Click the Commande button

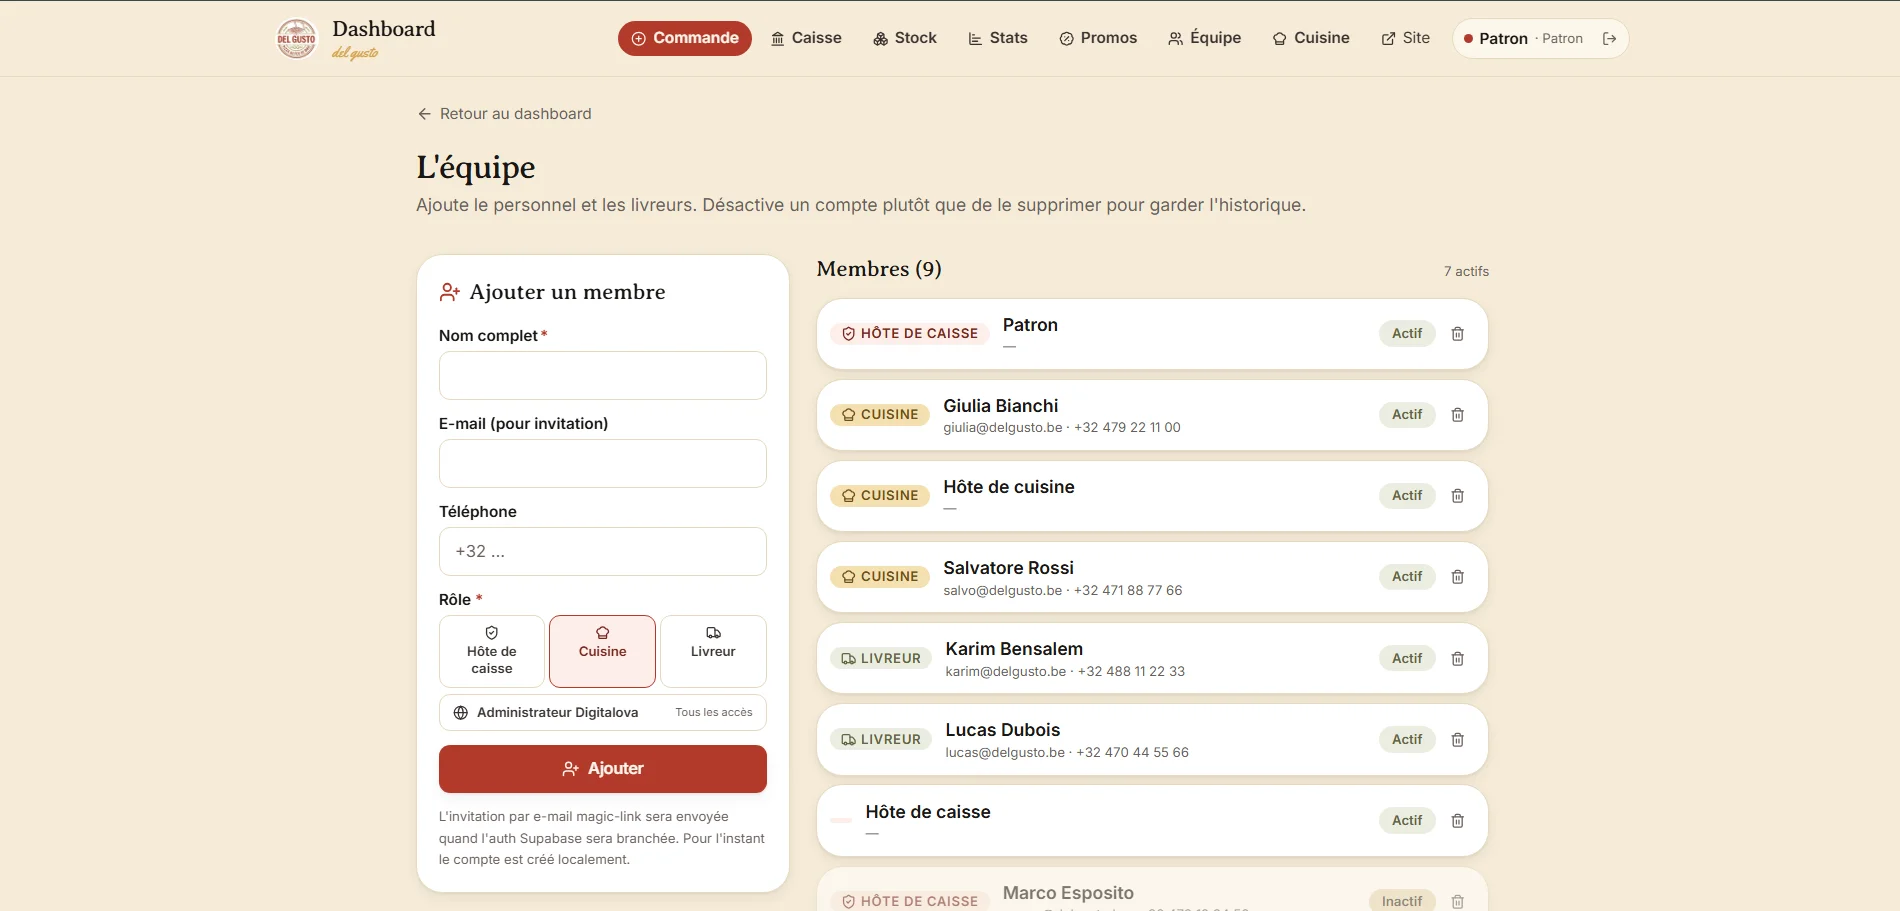pyautogui.click(x=685, y=38)
